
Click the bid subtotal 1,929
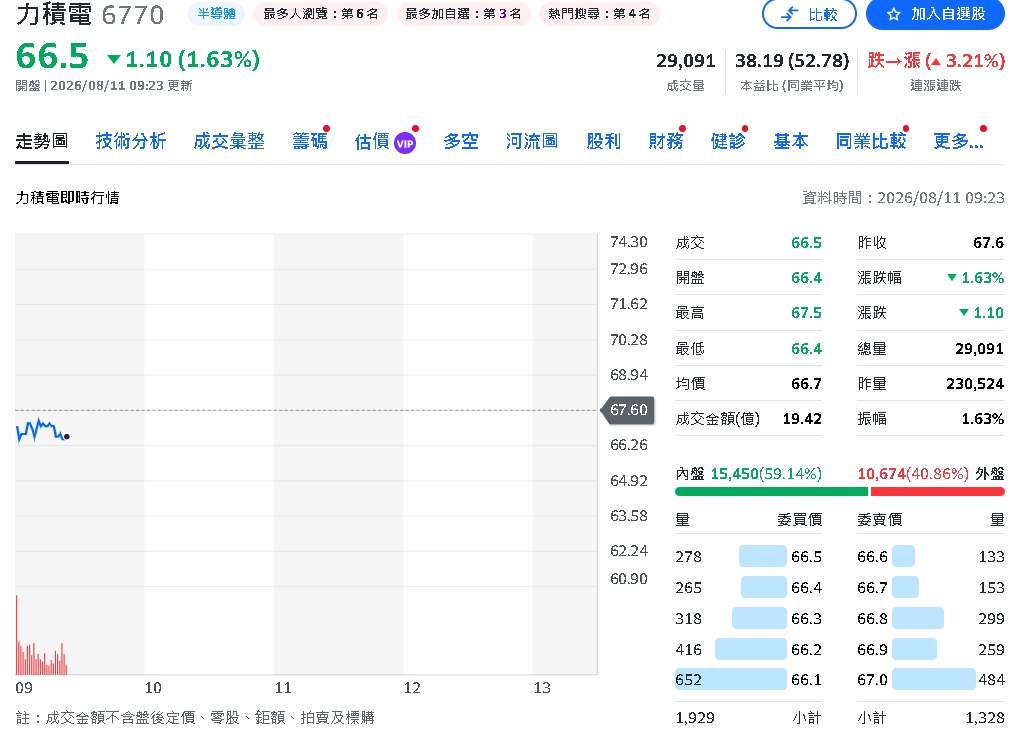pos(695,718)
